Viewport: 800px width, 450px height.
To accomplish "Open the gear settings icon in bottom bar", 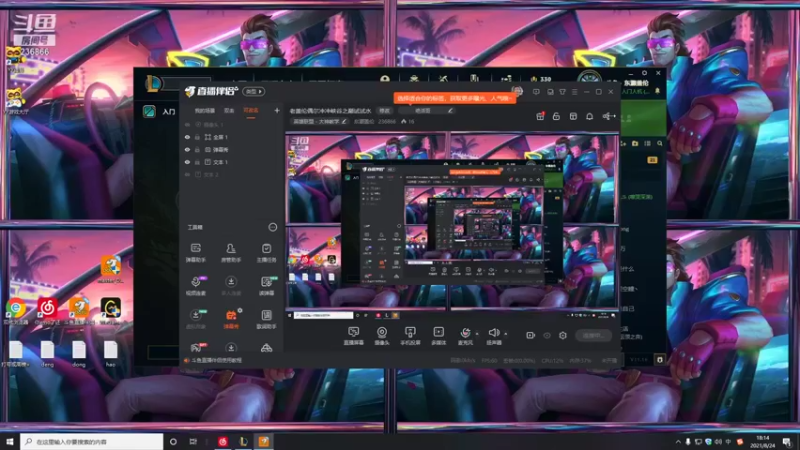I will [563, 335].
